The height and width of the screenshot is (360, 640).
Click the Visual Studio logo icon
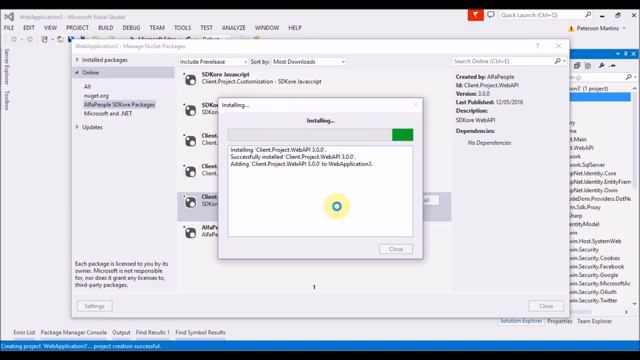point(9,17)
